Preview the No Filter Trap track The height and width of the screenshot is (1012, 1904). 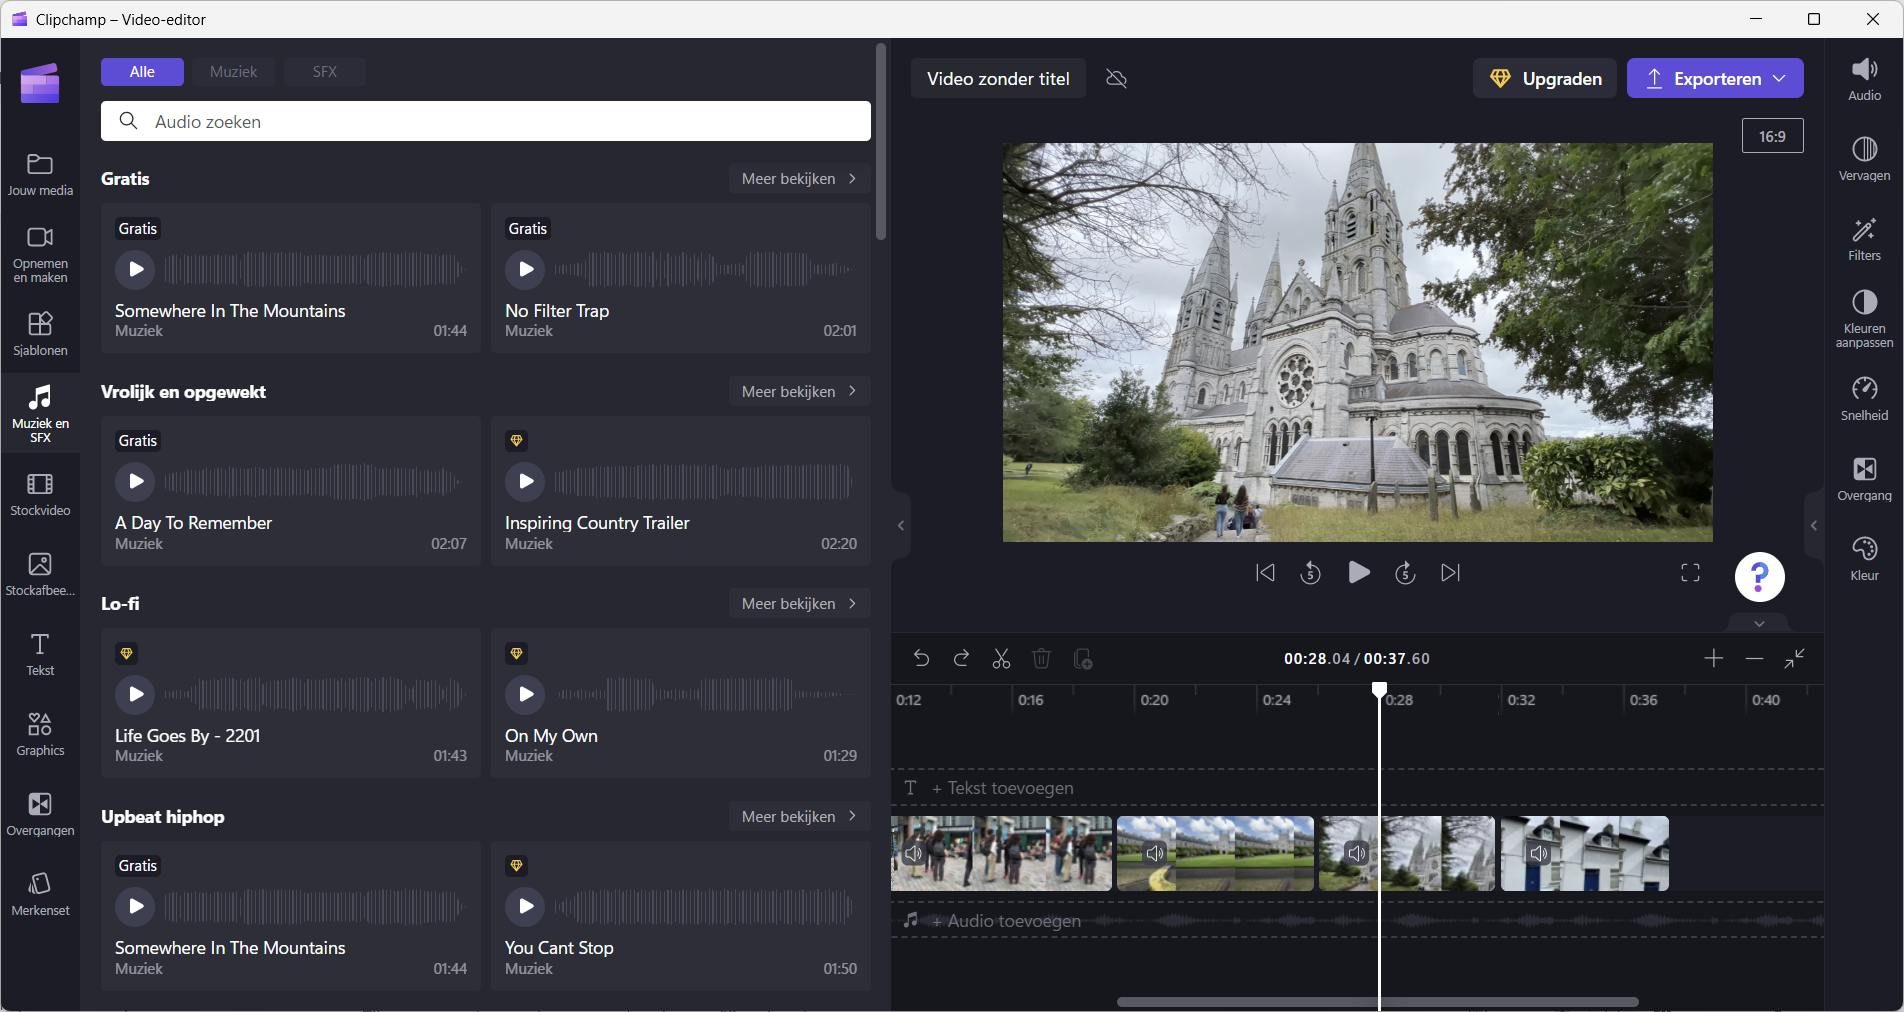point(526,269)
